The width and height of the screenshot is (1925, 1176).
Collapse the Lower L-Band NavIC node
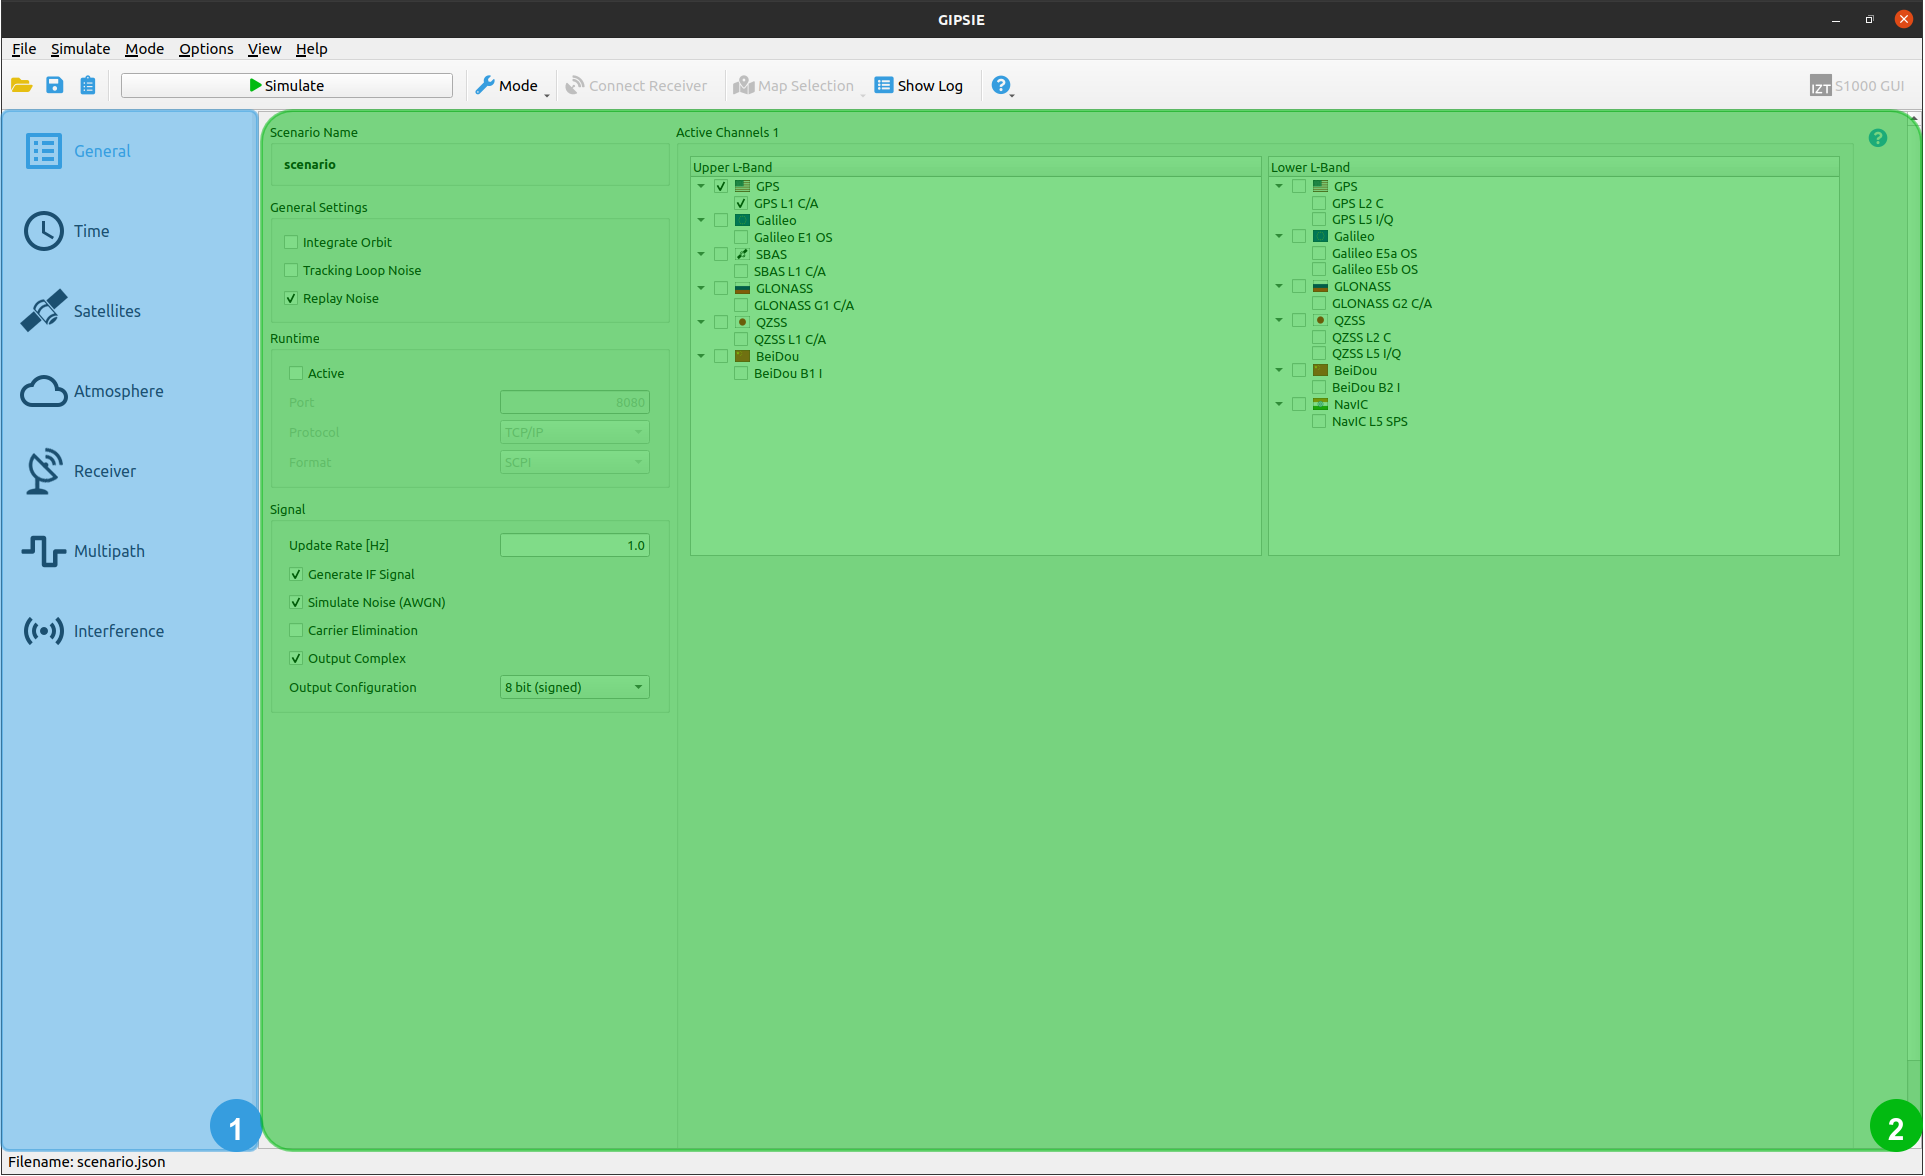(x=1279, y=404)
